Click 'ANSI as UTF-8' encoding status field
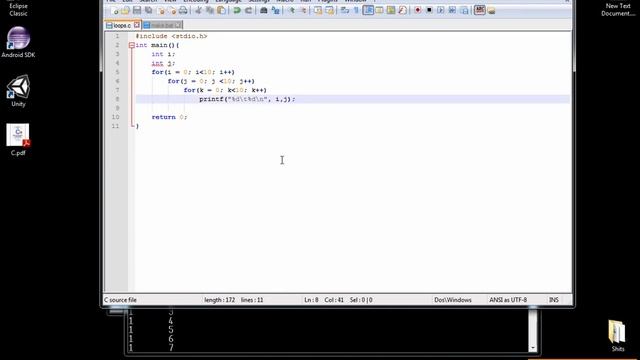This screenshot has height=360, width=640. pyautogui.click(x=508, y=300)
